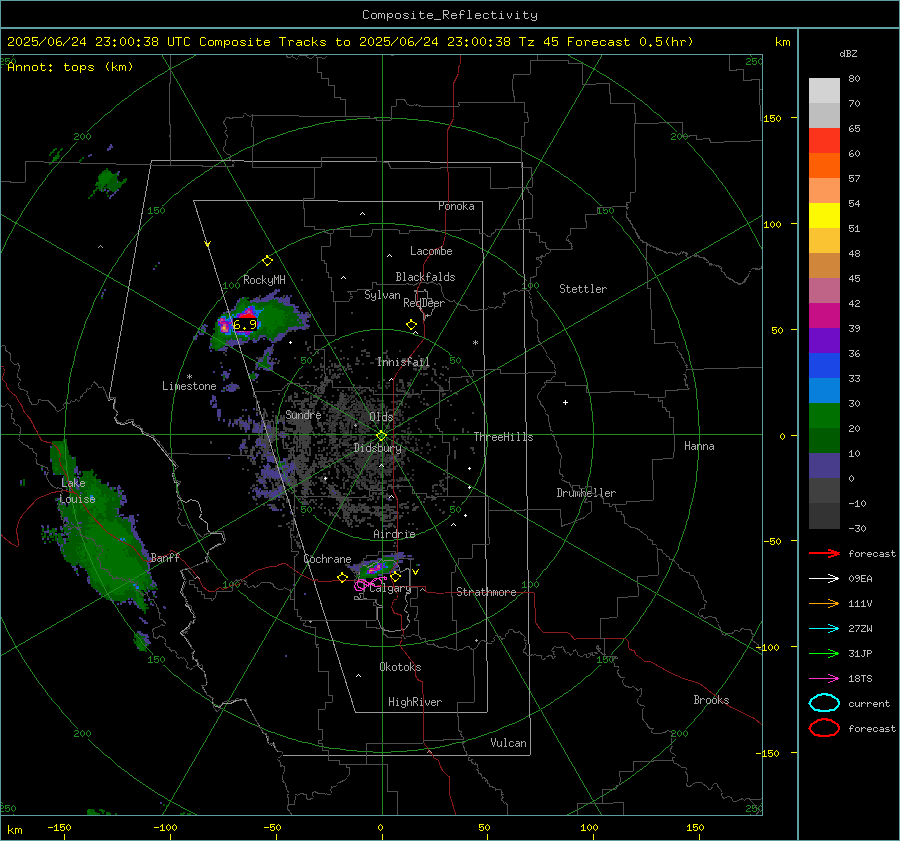The height and width of the screenshot is (841, 900).
Task: Click the Sundre town label
Action: tap(303, 414)
